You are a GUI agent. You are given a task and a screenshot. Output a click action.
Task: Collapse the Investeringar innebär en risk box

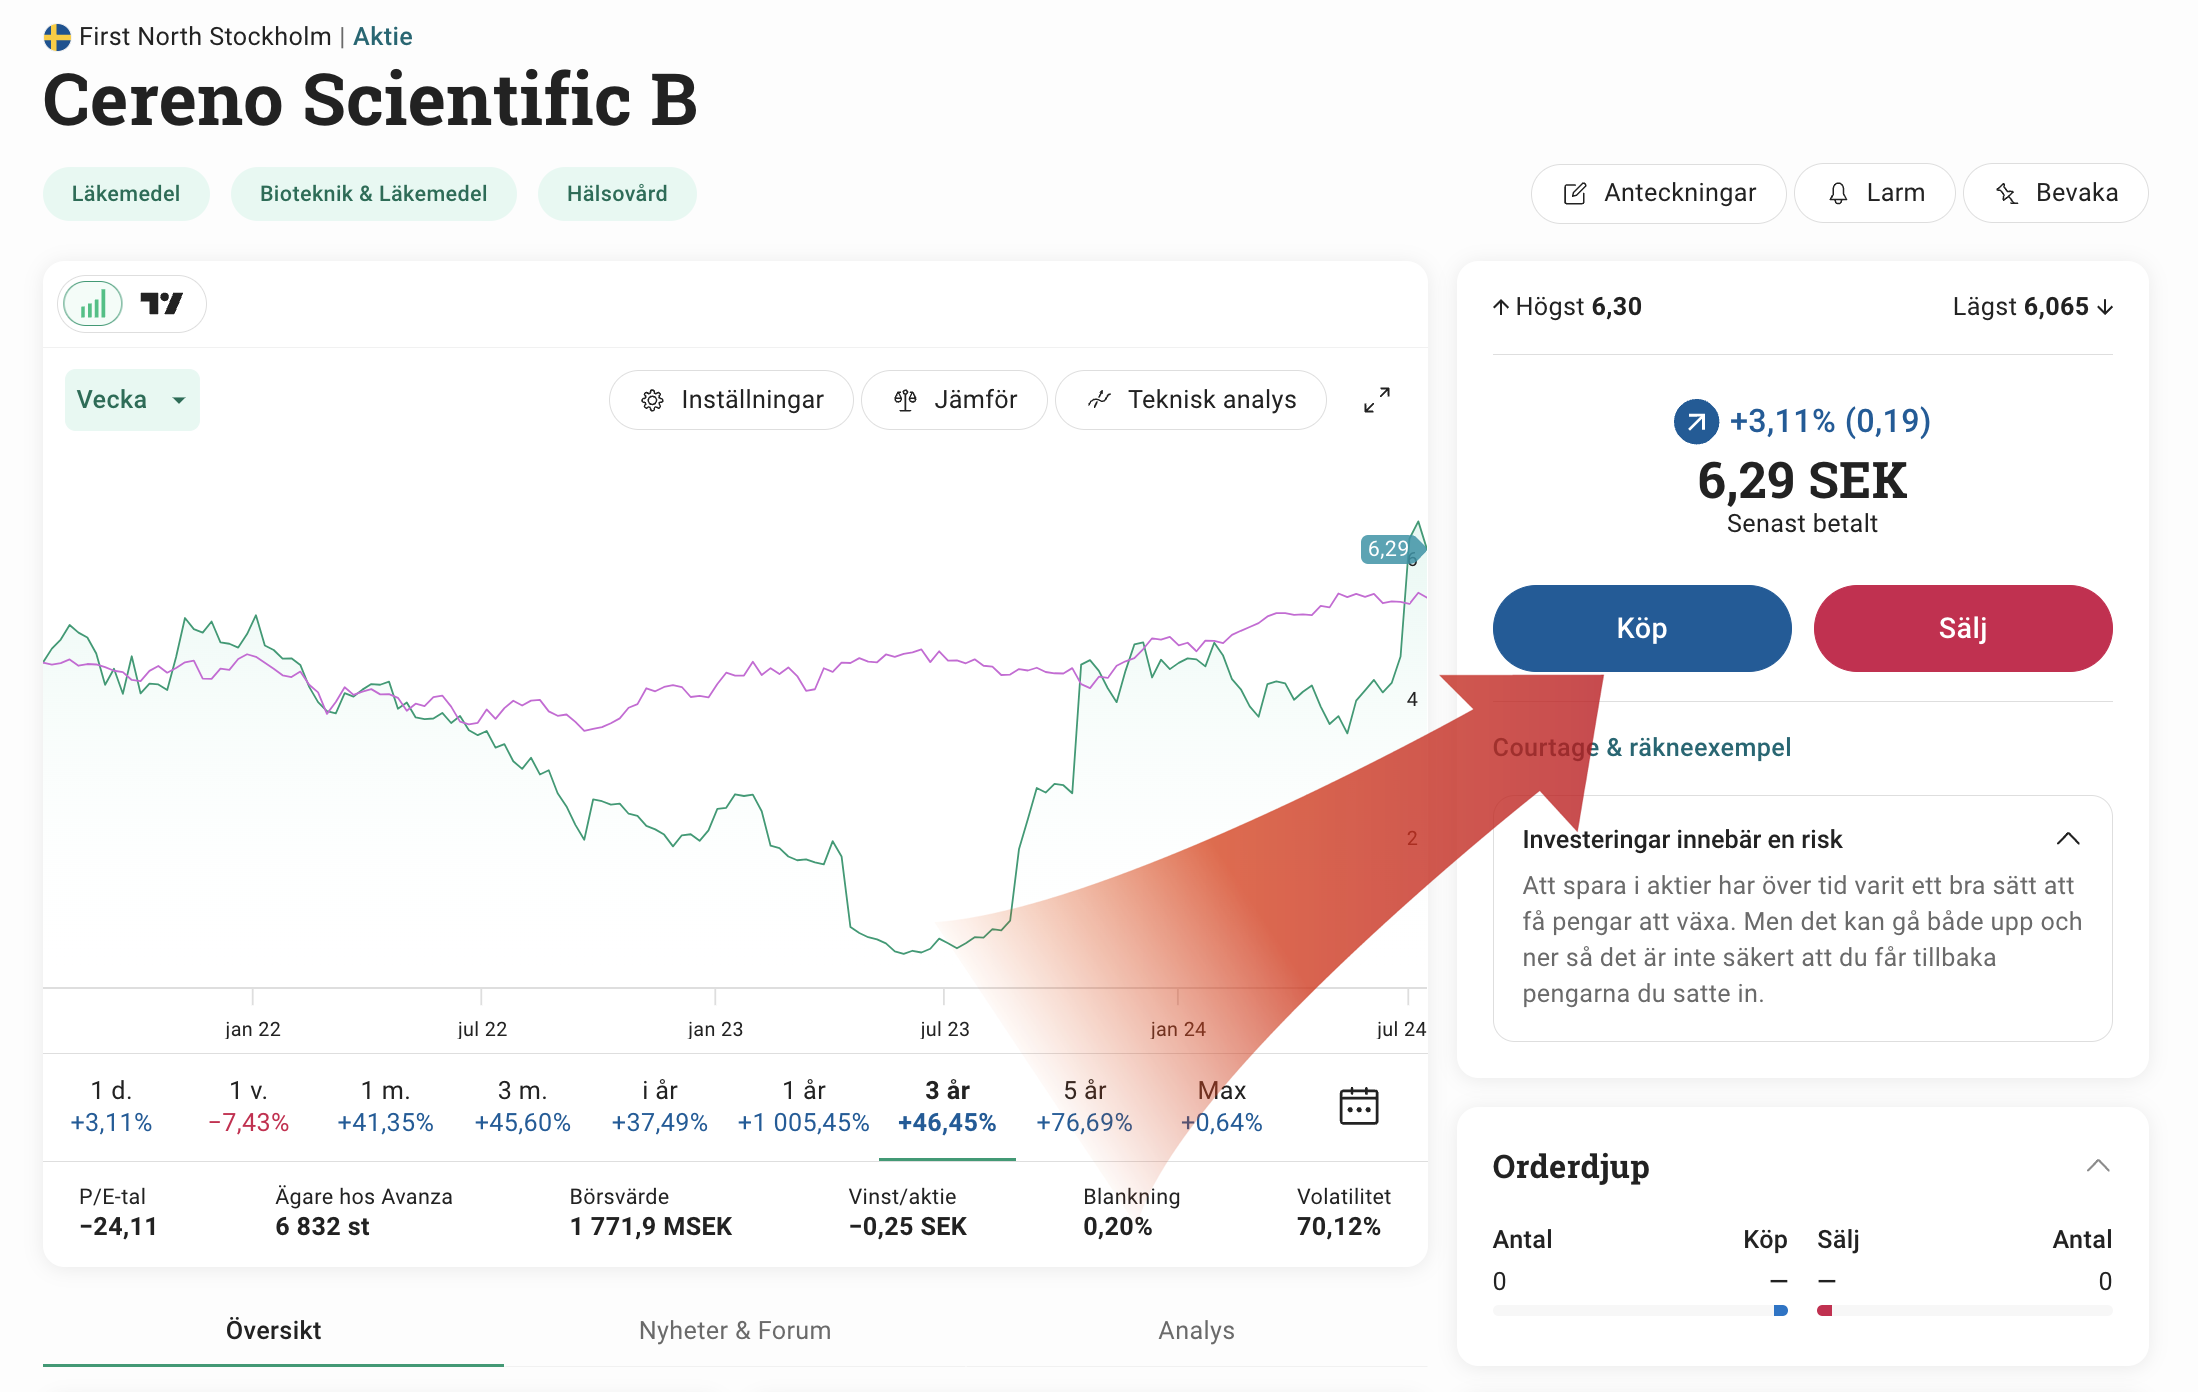click(x=2068, y=839)
